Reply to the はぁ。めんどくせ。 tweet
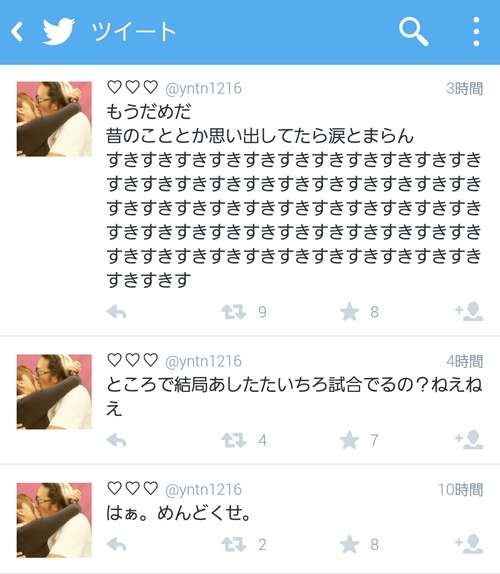This screenshot has width=500, height=574. click(116, 544)
